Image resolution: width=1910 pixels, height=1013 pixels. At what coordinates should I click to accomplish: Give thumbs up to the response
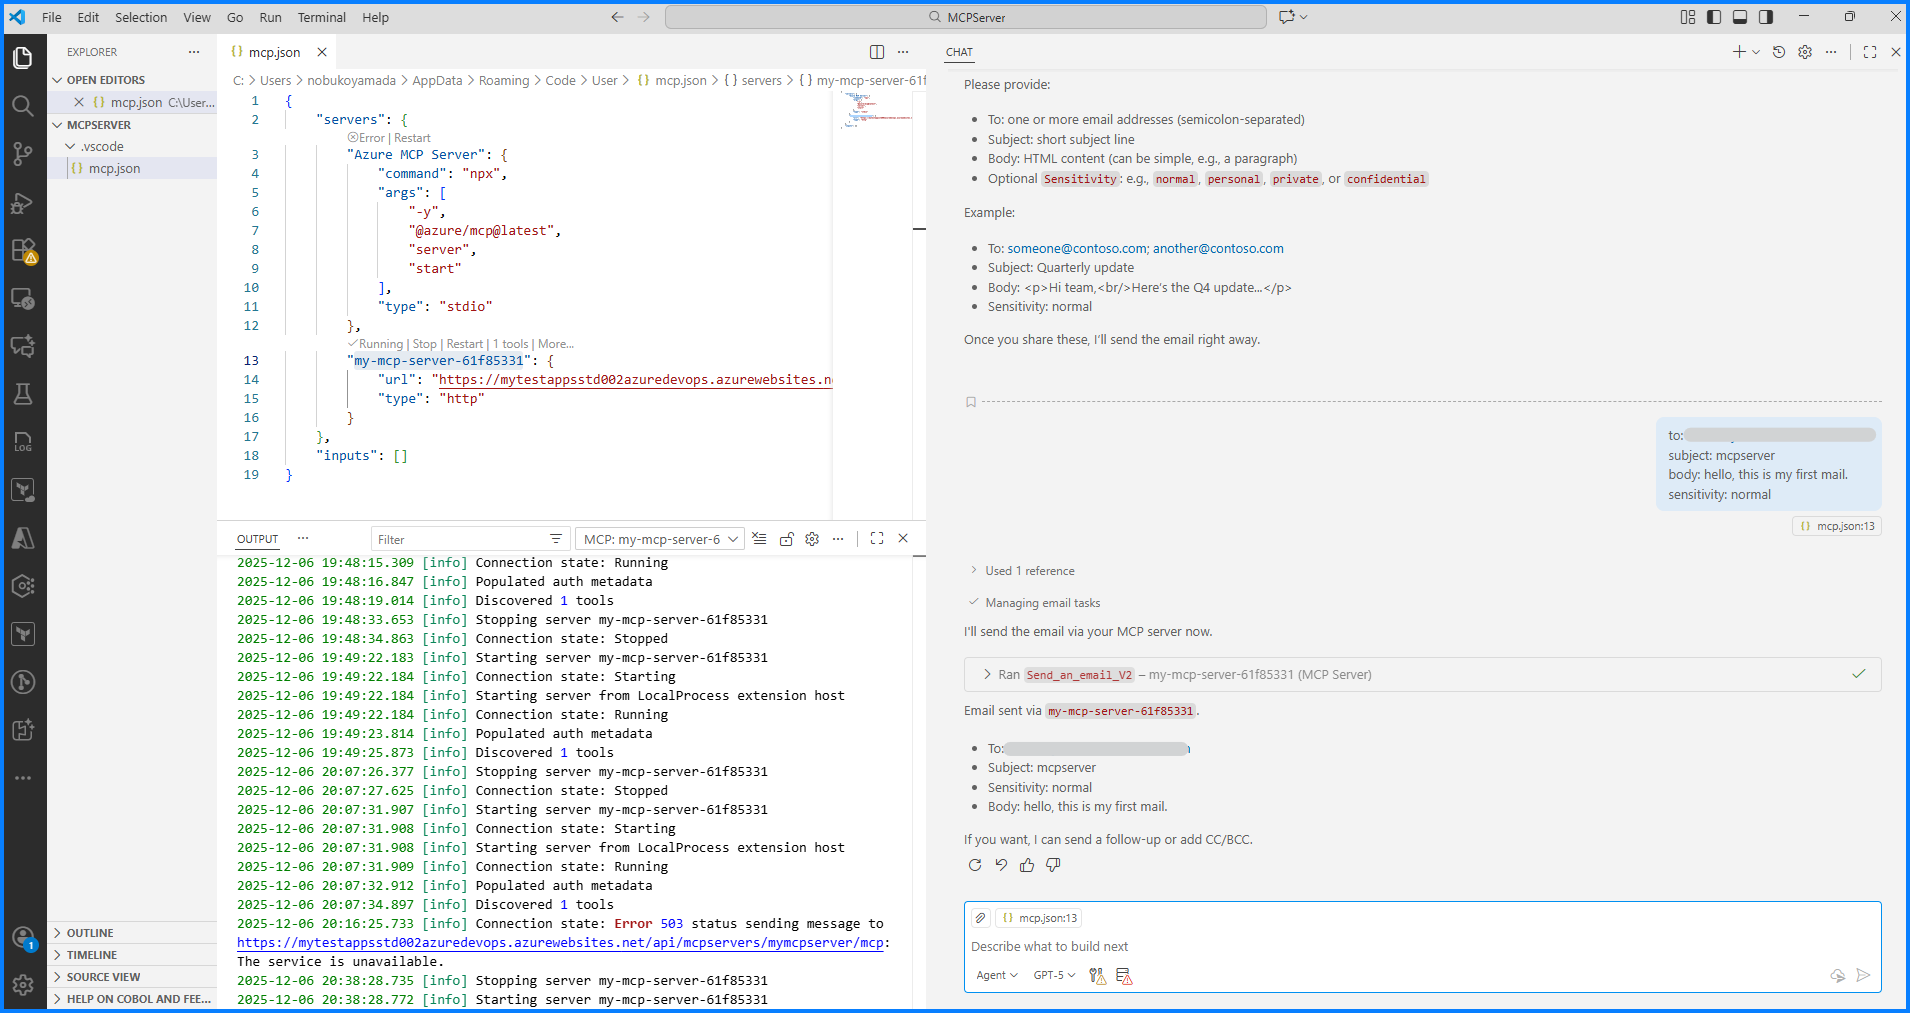1027,865
